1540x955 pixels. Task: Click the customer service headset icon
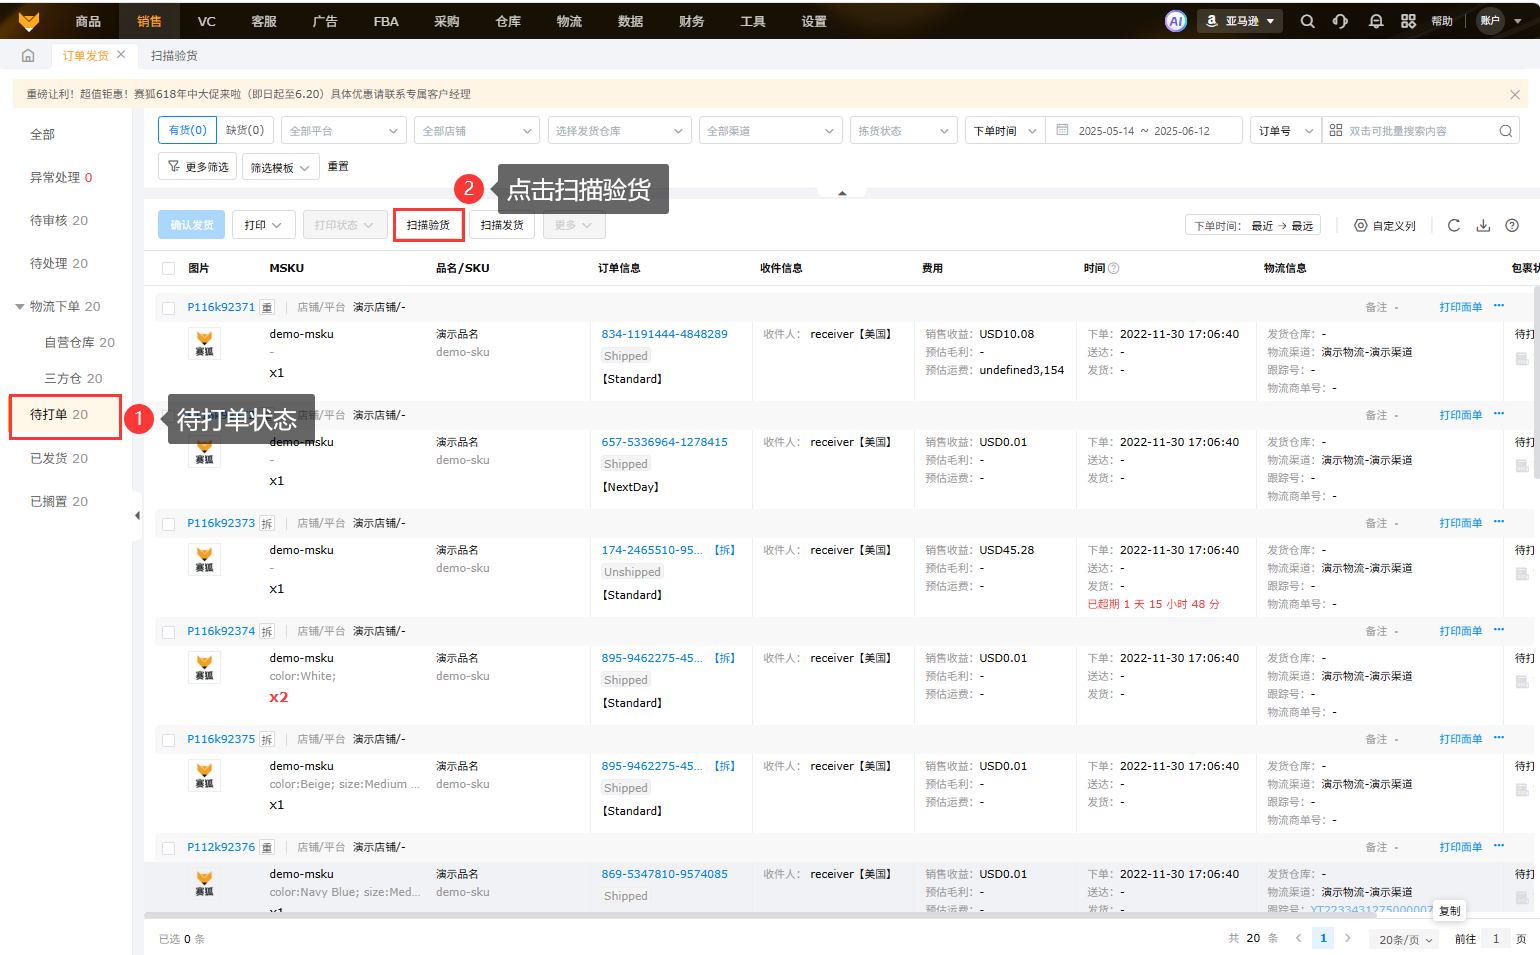pos(1340,21)
